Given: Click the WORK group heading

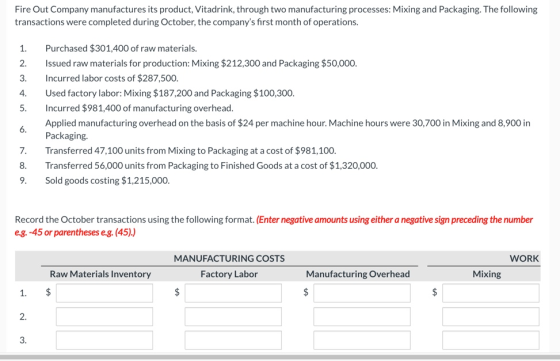Looking at the screenshot, I should coord(524,258).
